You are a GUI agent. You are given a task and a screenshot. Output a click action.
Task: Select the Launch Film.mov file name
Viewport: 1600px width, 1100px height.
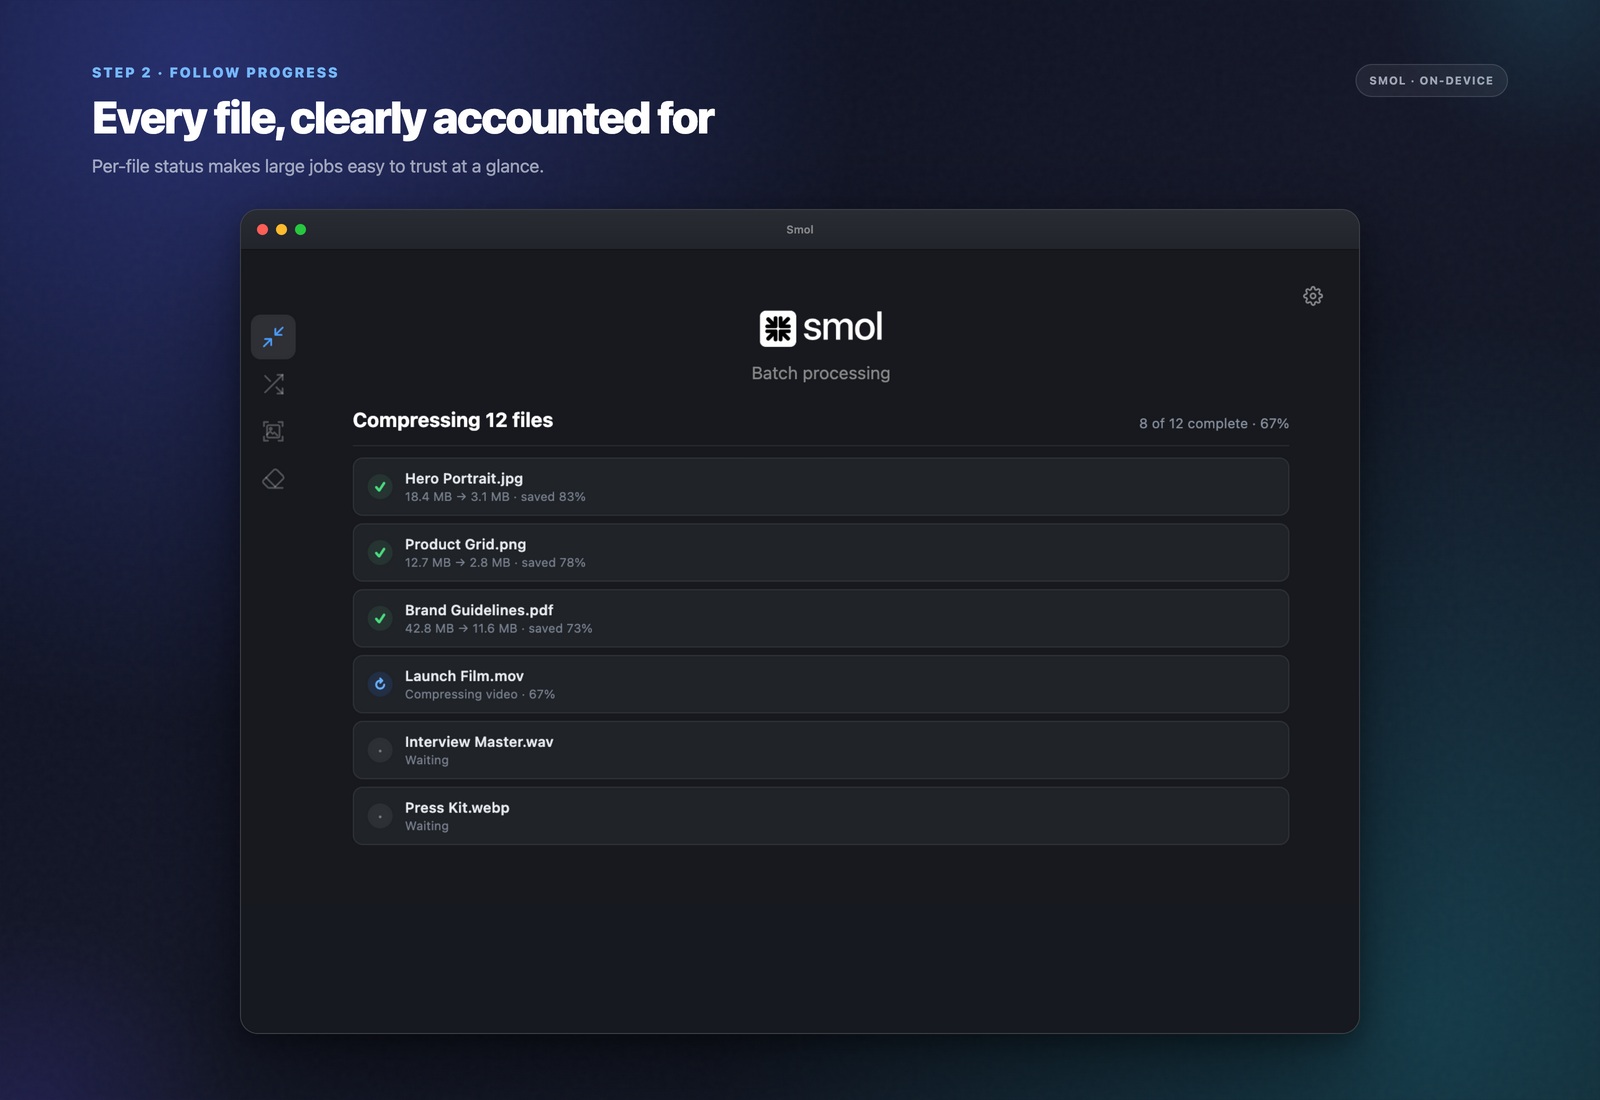(464, 676)
